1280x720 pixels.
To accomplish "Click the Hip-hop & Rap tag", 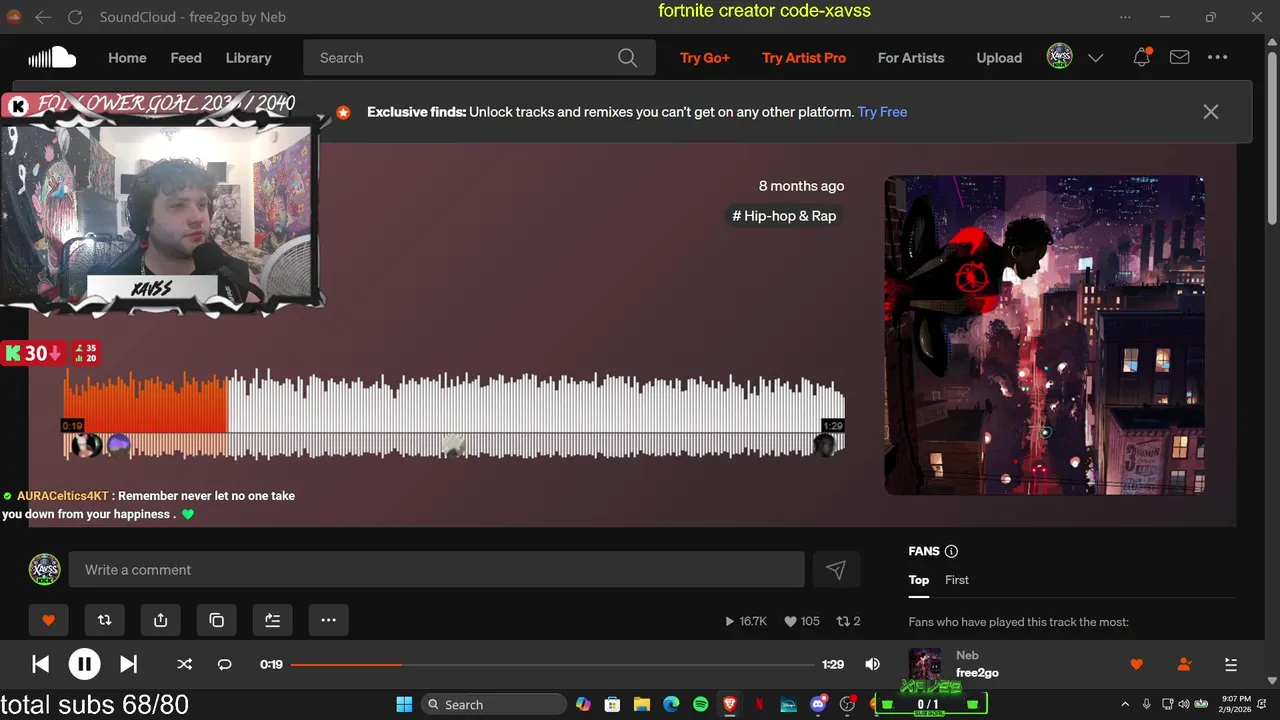I will click(x=784, y=216).
